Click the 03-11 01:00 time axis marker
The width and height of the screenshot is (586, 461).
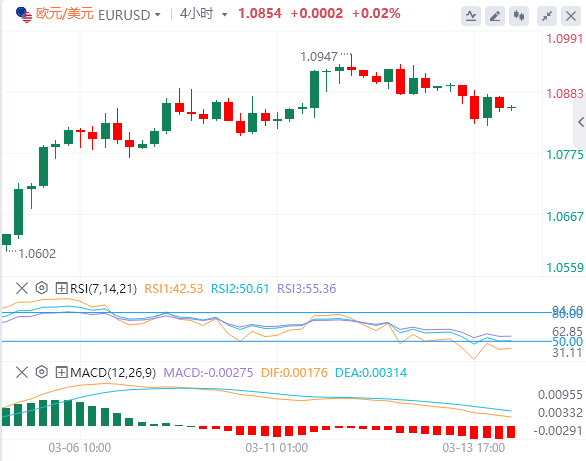277,448
